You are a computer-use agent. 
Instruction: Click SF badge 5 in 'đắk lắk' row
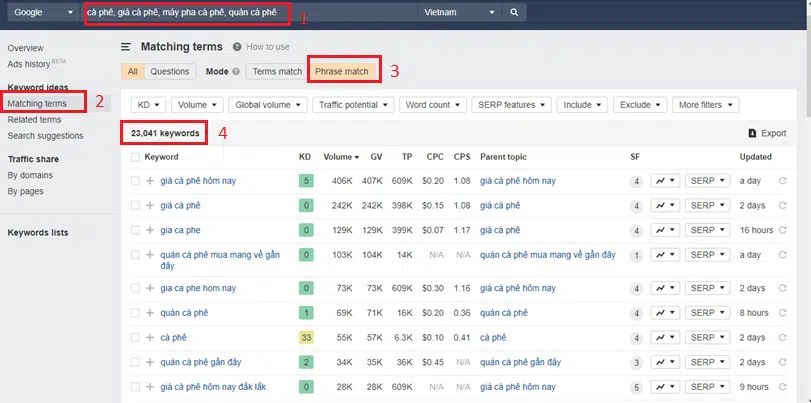coord(637,387)
